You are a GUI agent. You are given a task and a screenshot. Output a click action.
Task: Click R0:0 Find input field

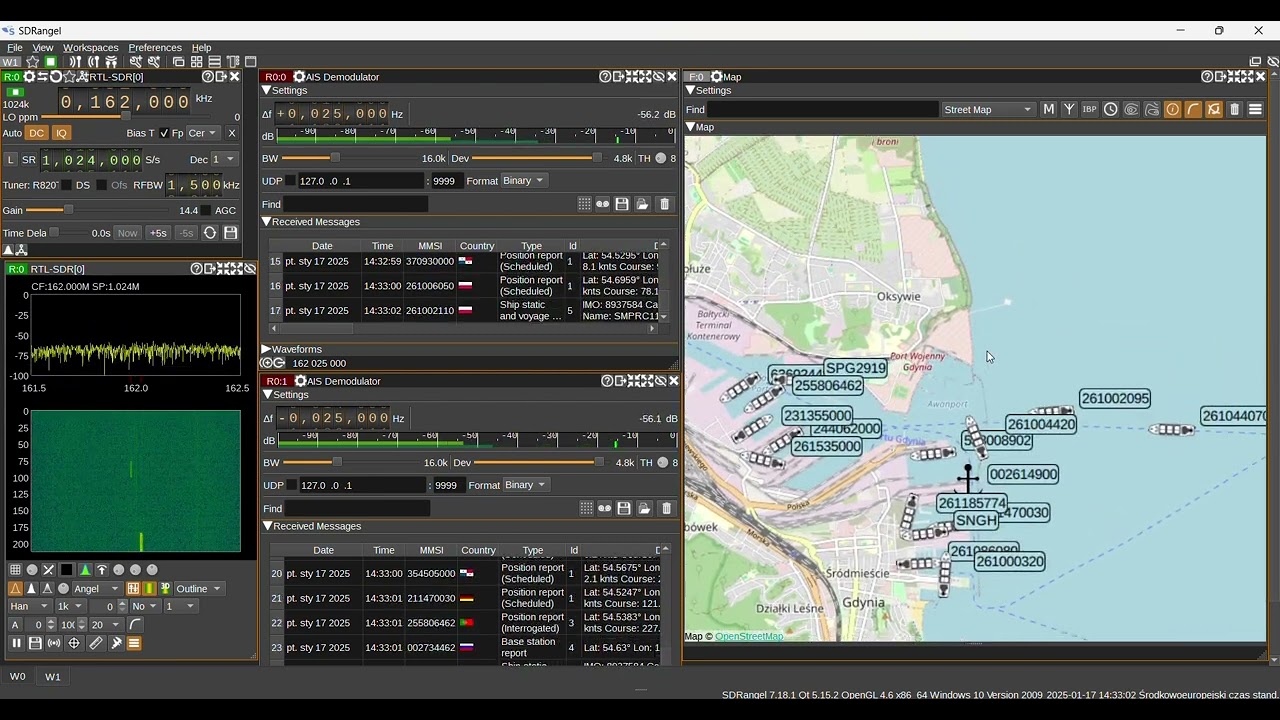[357, 204]
